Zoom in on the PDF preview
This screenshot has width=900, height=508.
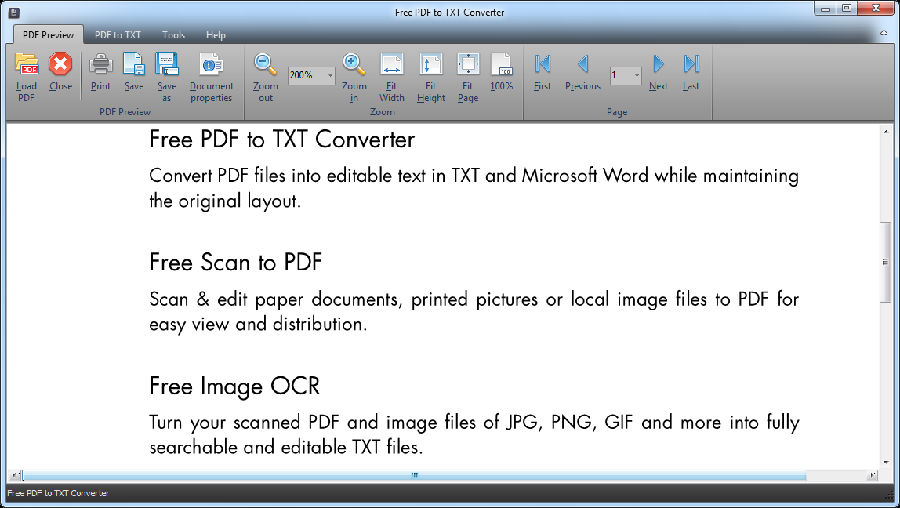[x=354, y=66]
